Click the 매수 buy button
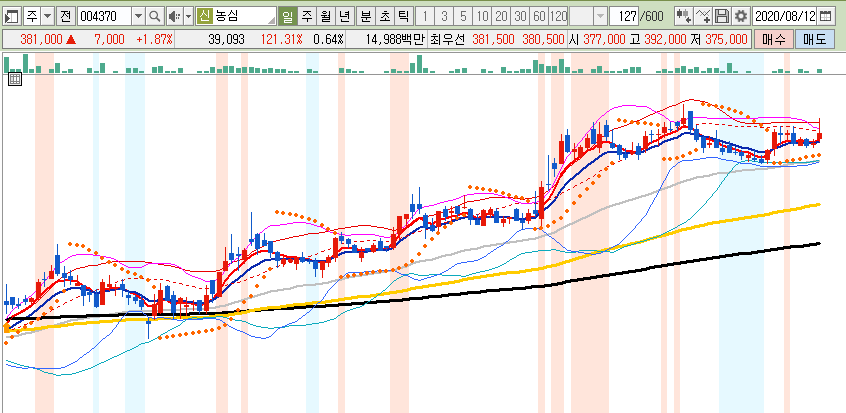 coord(773,39)
